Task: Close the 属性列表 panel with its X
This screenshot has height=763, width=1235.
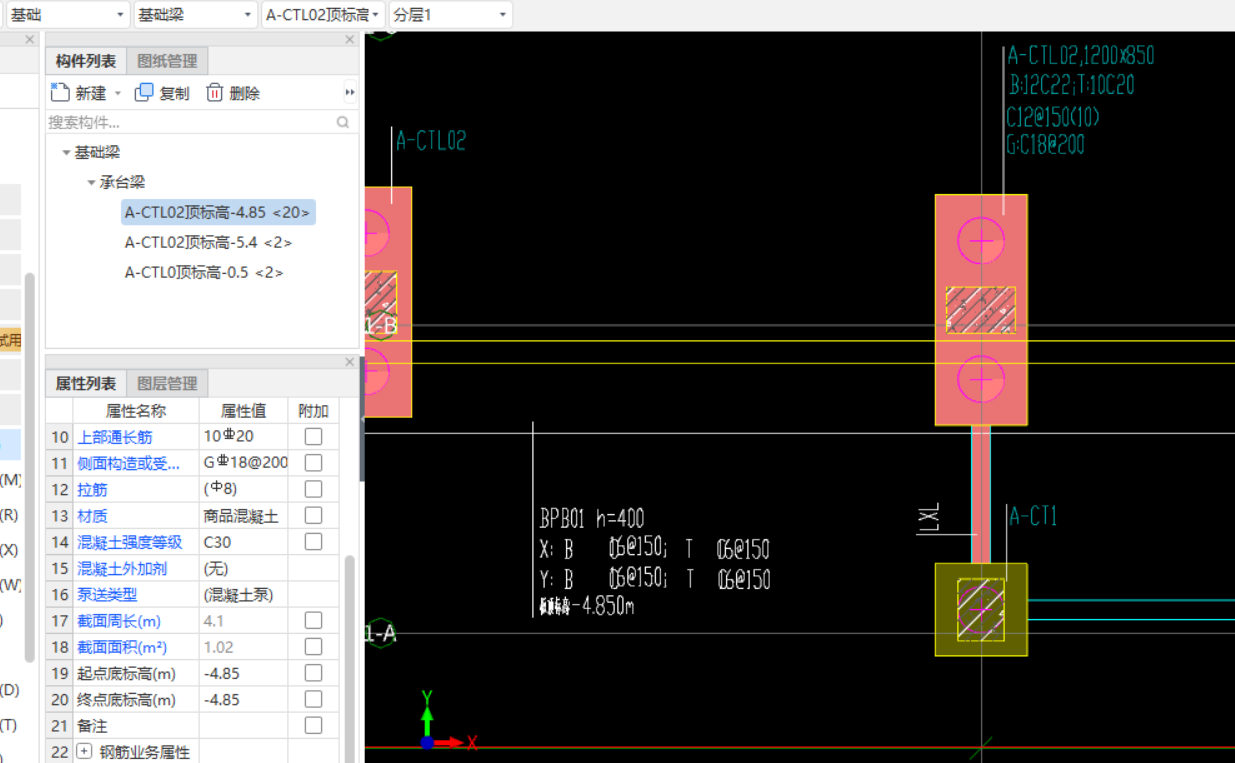Action: click(x=350, y=362)
